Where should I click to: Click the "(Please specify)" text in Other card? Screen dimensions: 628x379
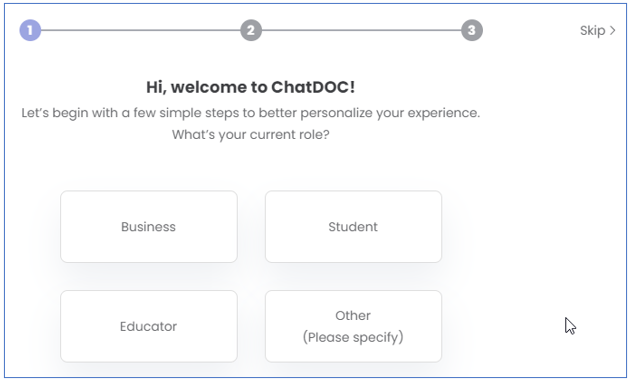[353, 337]
